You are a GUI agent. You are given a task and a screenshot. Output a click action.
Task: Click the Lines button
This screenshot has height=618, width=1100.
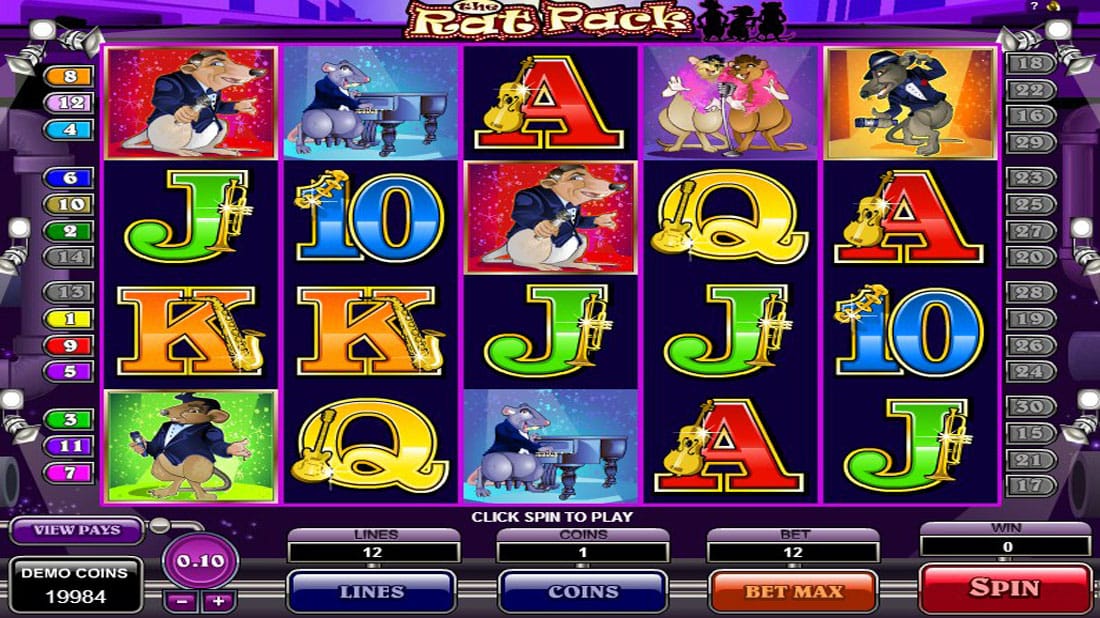click(x=372, y=591)
